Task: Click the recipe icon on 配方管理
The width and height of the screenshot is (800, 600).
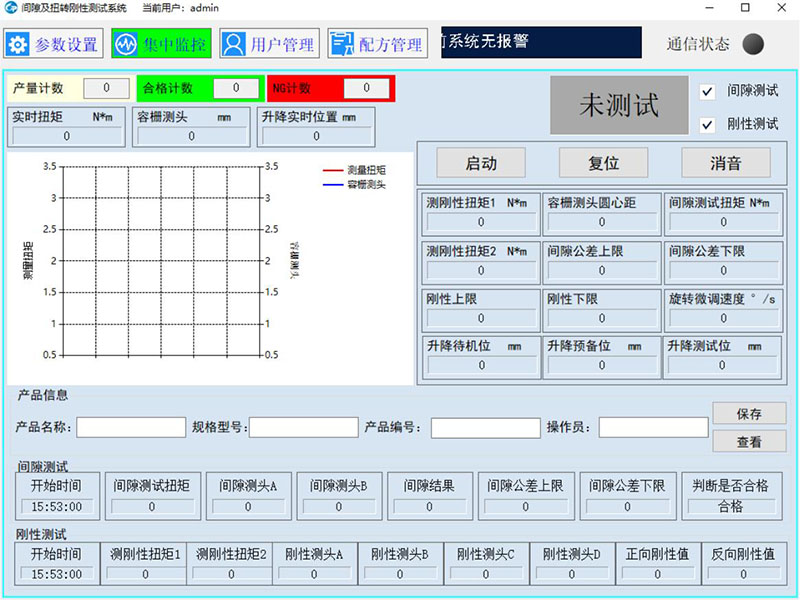Action: pyautogui.click(x=342, y=44)
